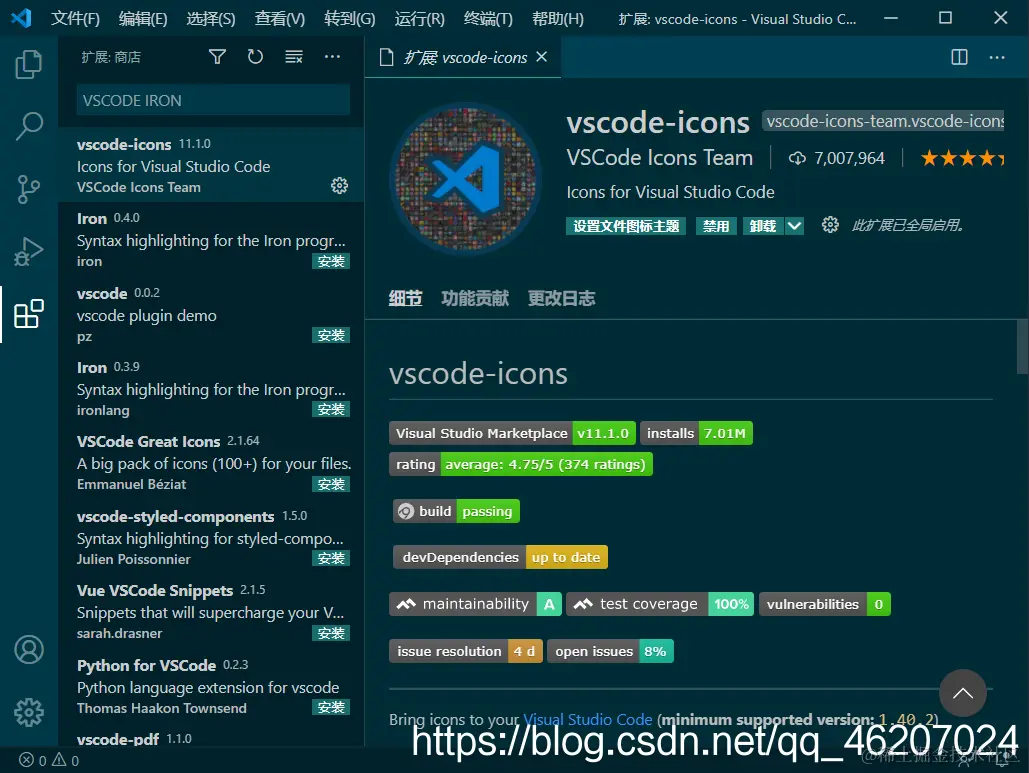Screen dimensions: 1029x773
Task: Click the devDependencies up to date badge
Action: tap(501, 557)
